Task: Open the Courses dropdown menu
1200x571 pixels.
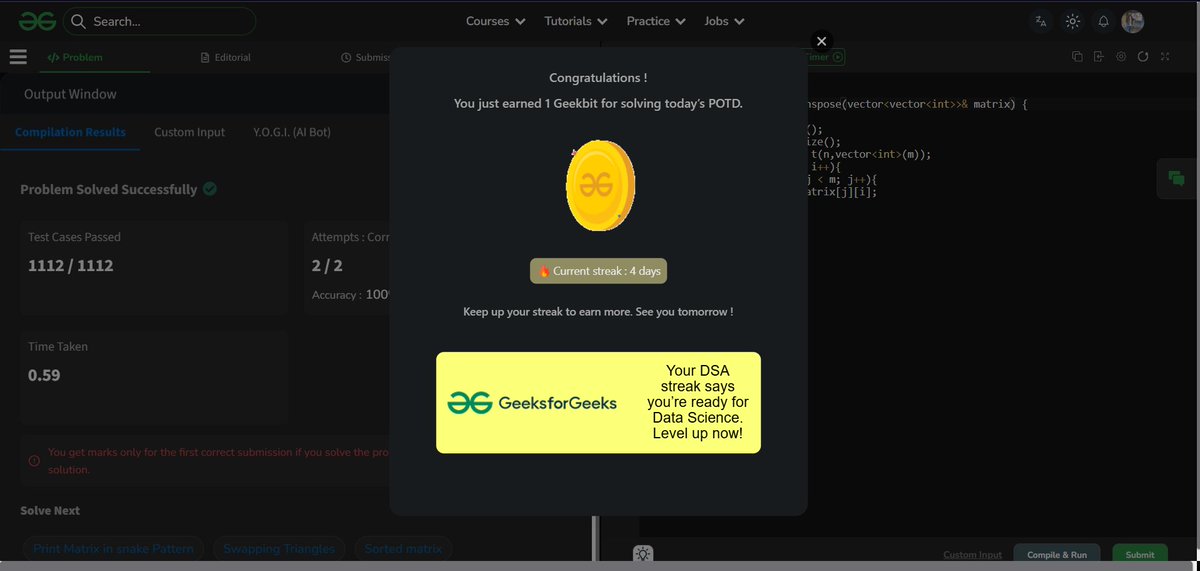Action: click(x=494, y=21)
